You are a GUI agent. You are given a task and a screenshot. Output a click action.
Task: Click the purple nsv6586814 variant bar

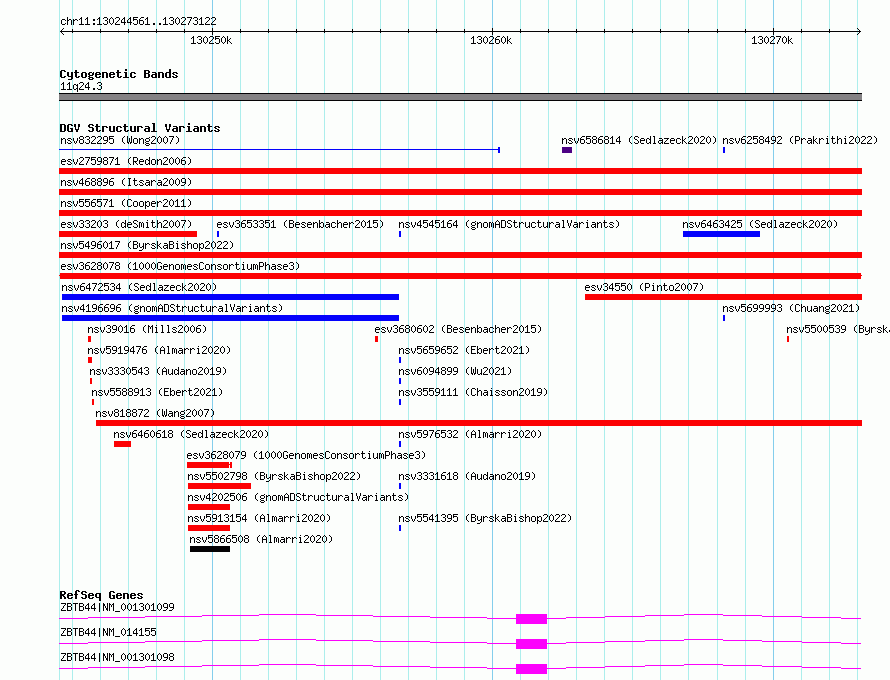[566, 150]
